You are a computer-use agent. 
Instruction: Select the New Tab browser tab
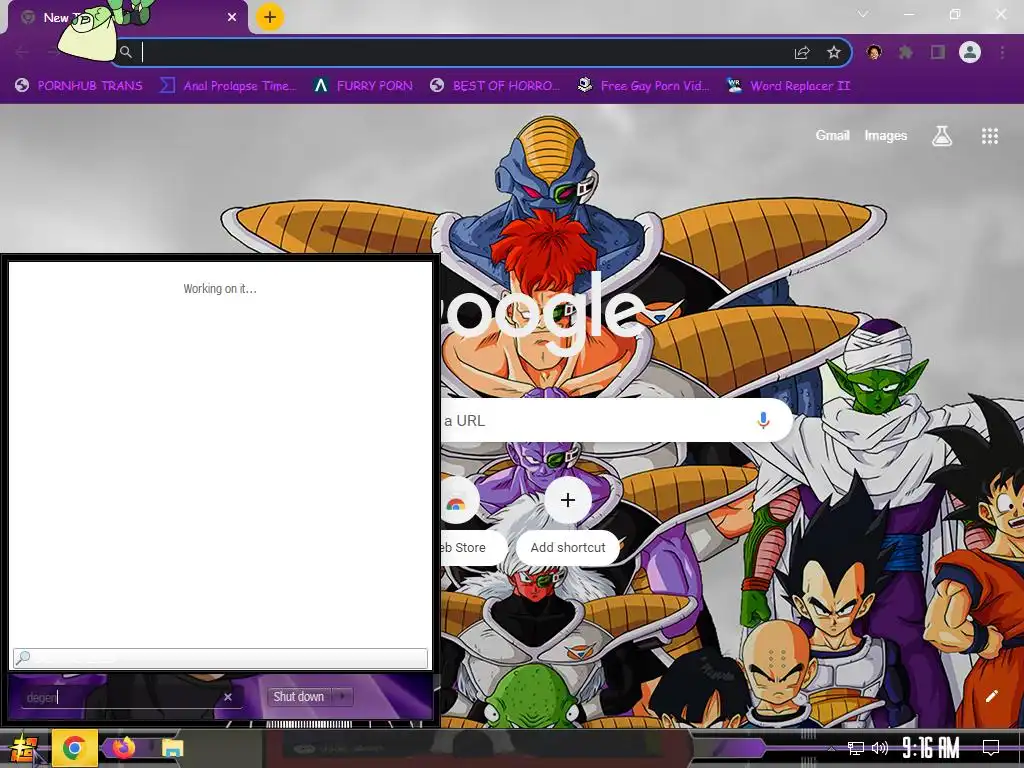pos(127,18)
